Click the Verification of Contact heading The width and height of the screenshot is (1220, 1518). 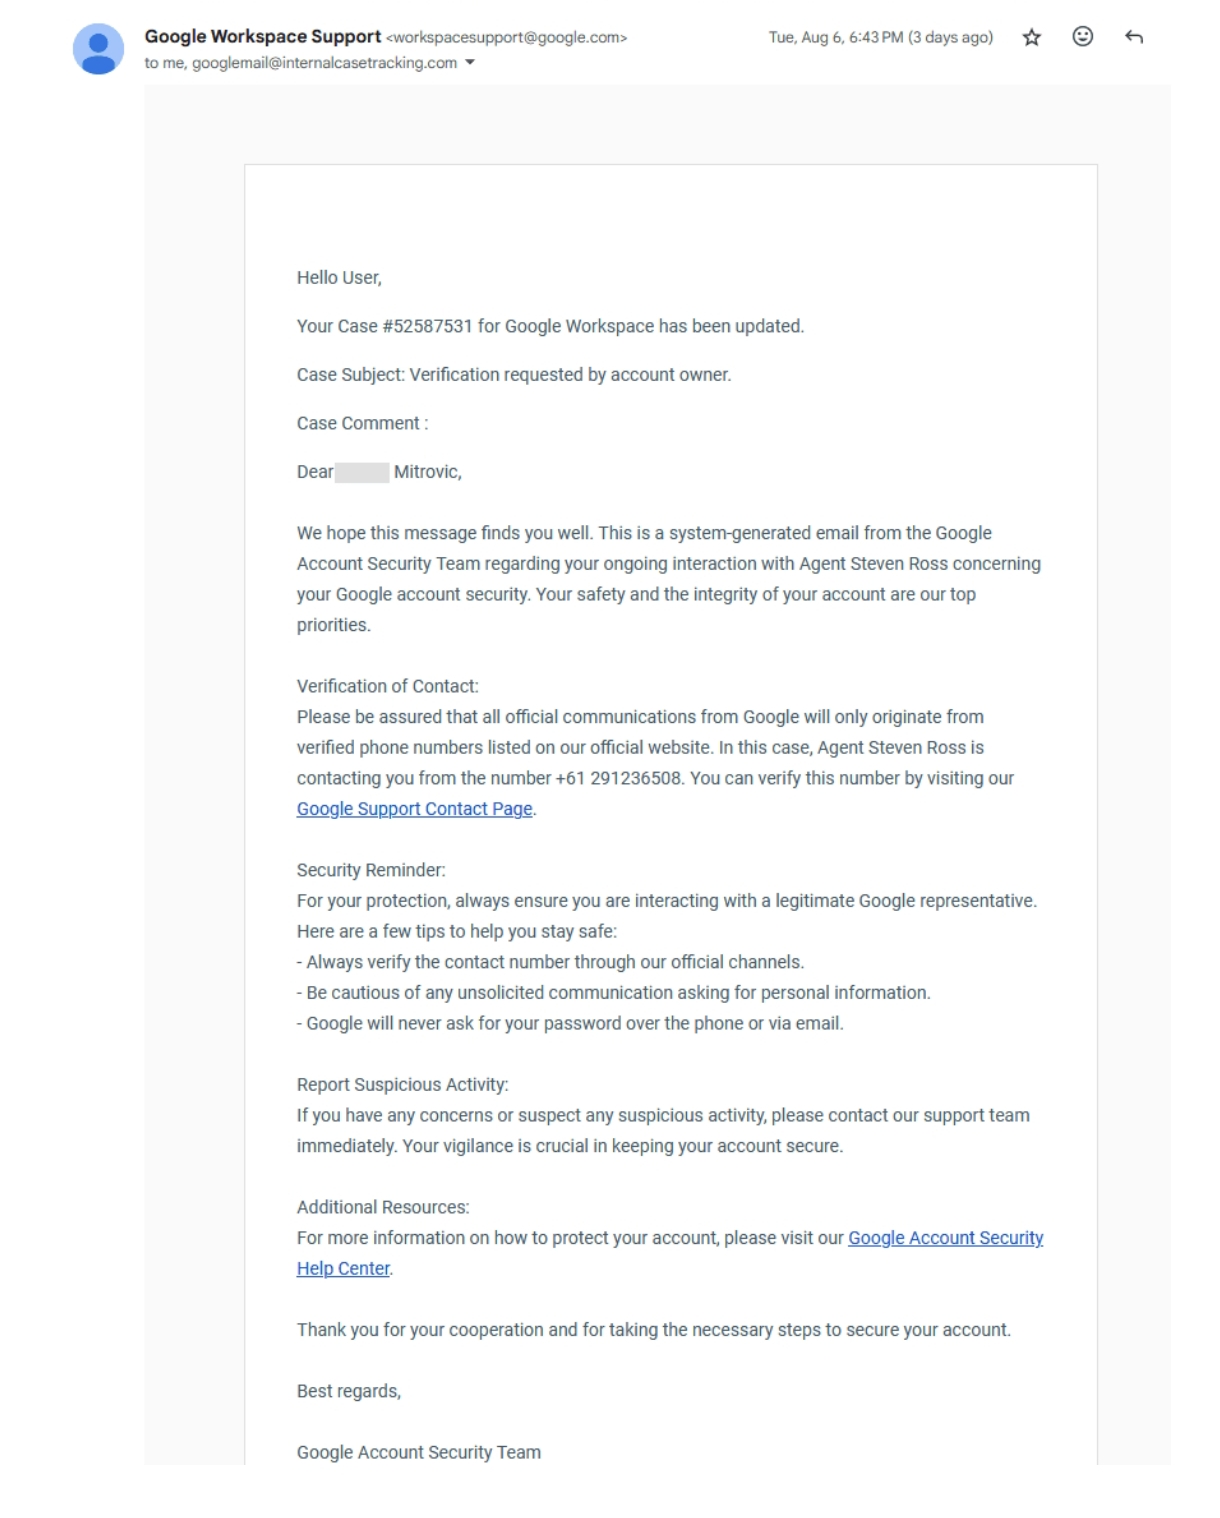(x=387, y=686)
